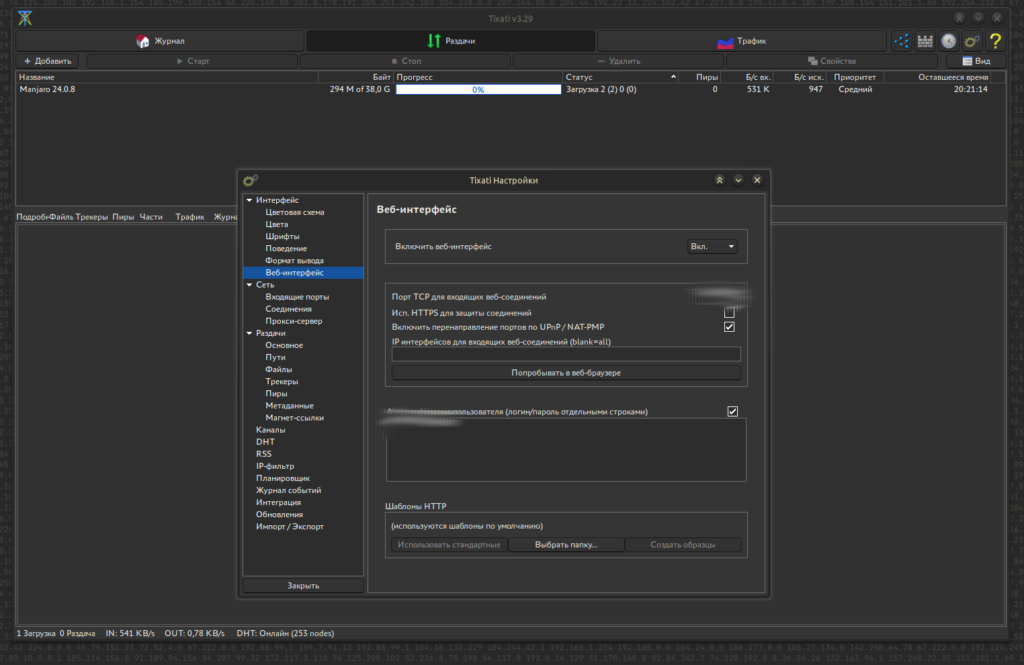1024x665 pixels.
Task: Click the settings gear icon in top bar
Action: tap(972, 41)
